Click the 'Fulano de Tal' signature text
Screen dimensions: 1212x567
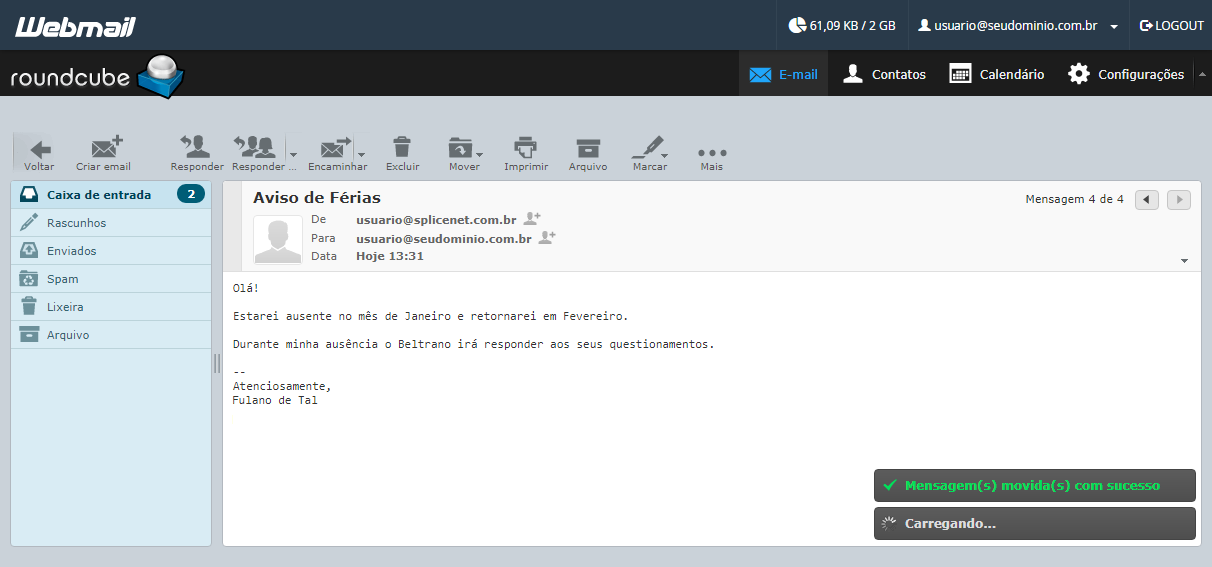tap(275, 400)
